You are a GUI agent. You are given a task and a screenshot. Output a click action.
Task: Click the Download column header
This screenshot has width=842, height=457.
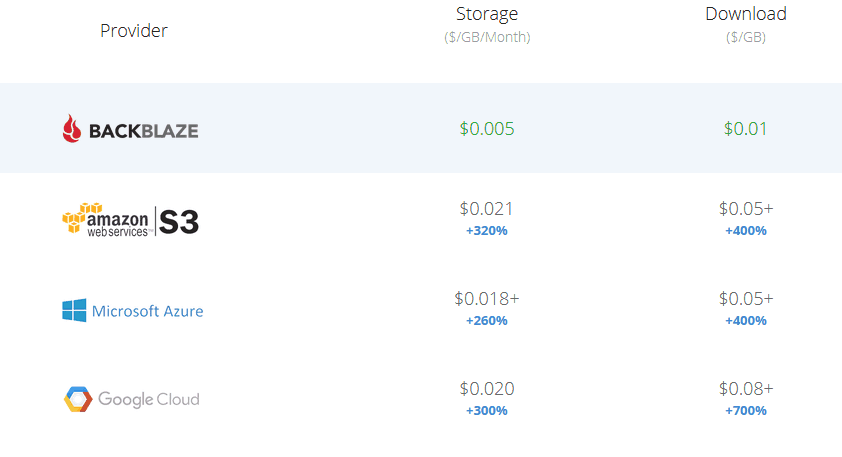(746, 14)
